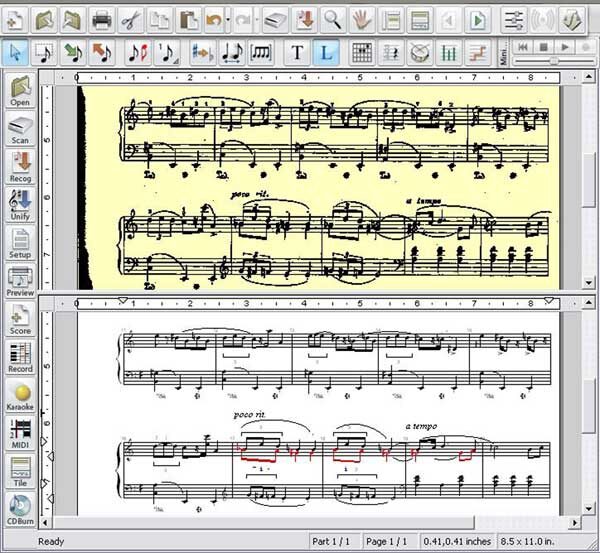The height and width of the screenshot is (553, 600).
Task: Click lower pane scroll-down arrow
Action: [x=589, y=509]
